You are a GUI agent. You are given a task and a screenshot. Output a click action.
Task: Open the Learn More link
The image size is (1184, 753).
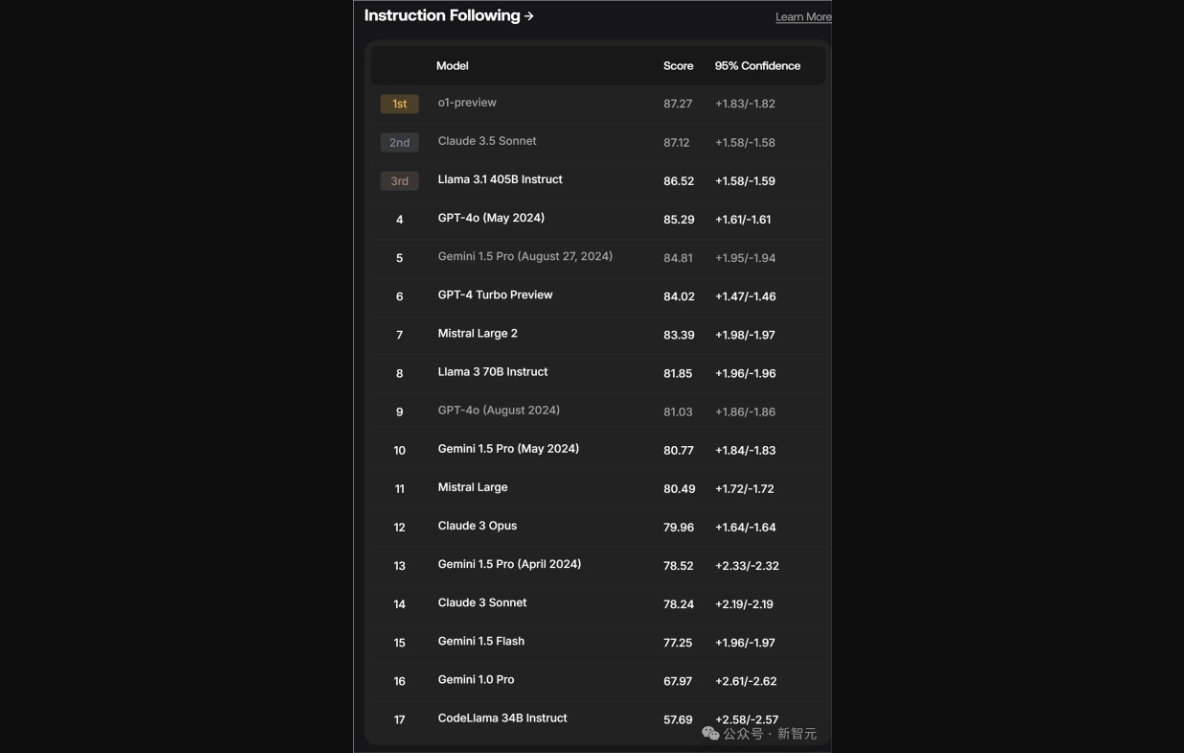click(x=803, y=17)
